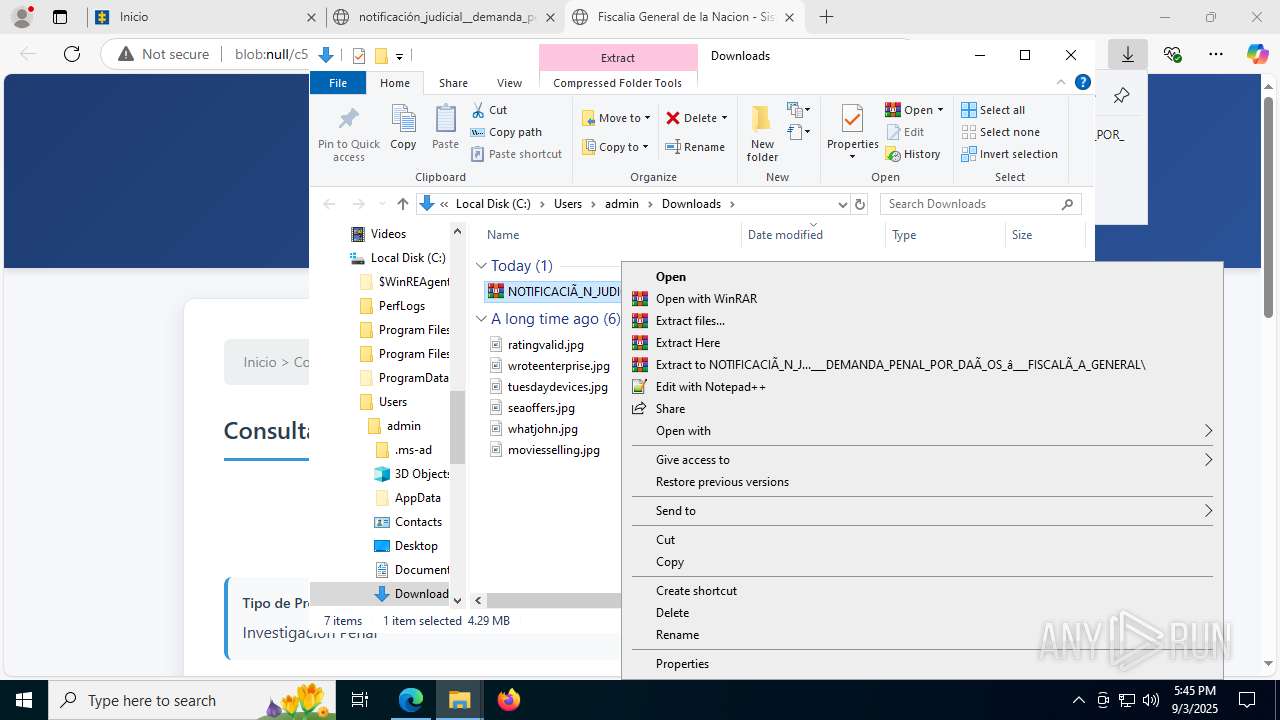
Task: Expand address bar history dropdown
Action: point(842,204)
